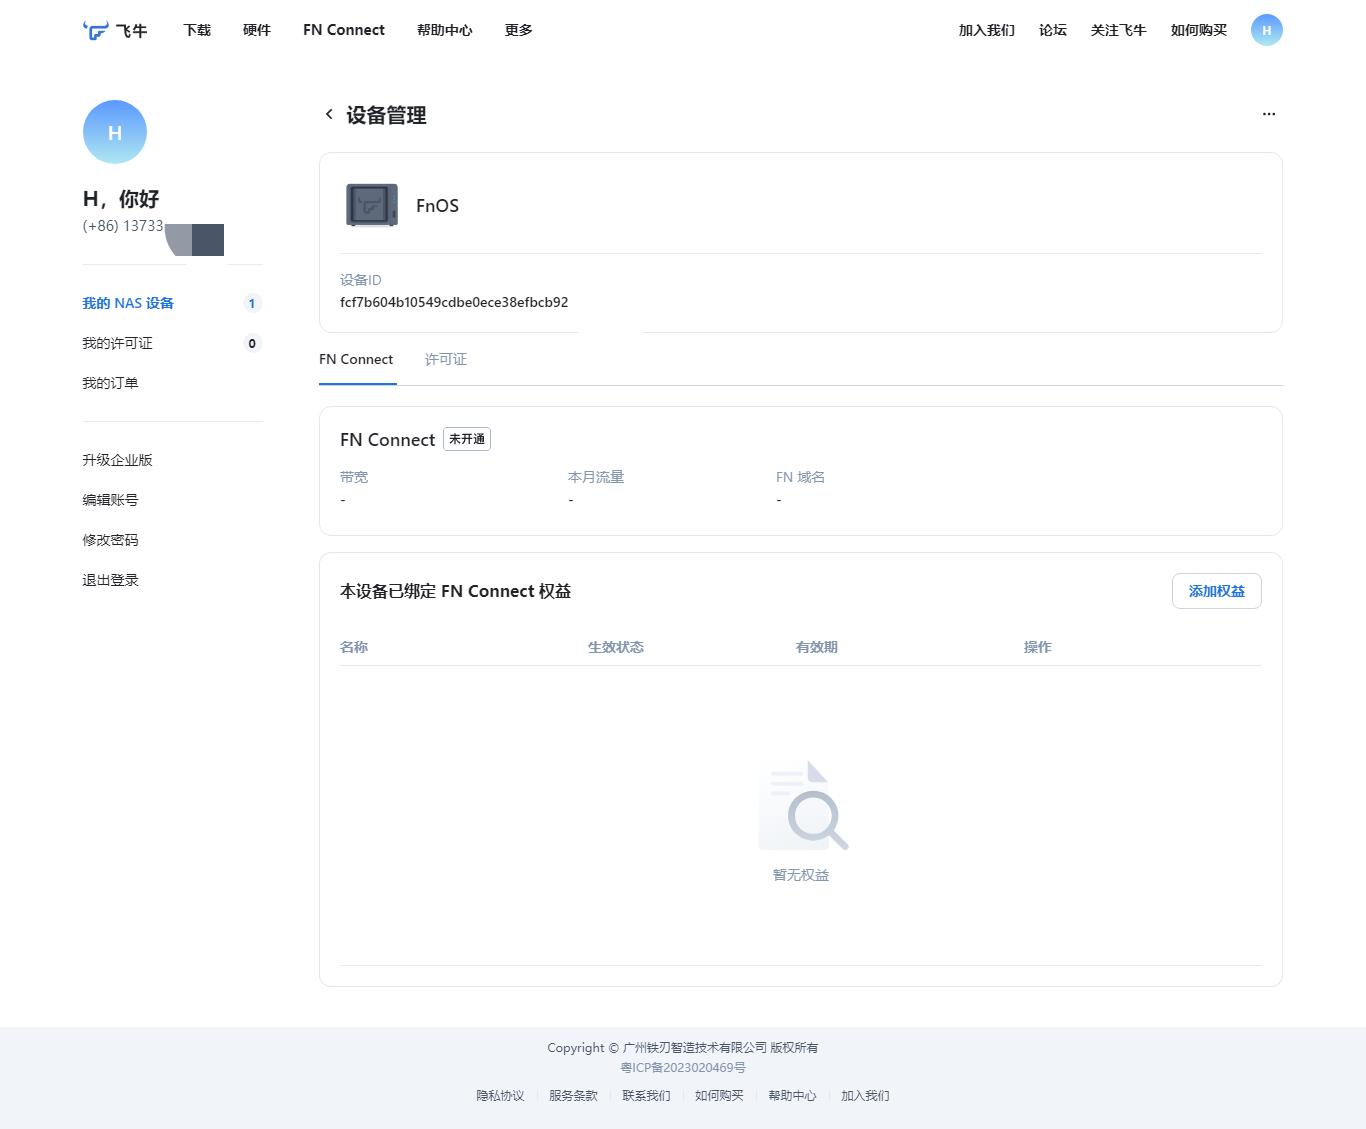This screenshot has width=1366, height=1129.
Task: Open 隐私协议 in the footer
Action: [x=500, y=1096]
